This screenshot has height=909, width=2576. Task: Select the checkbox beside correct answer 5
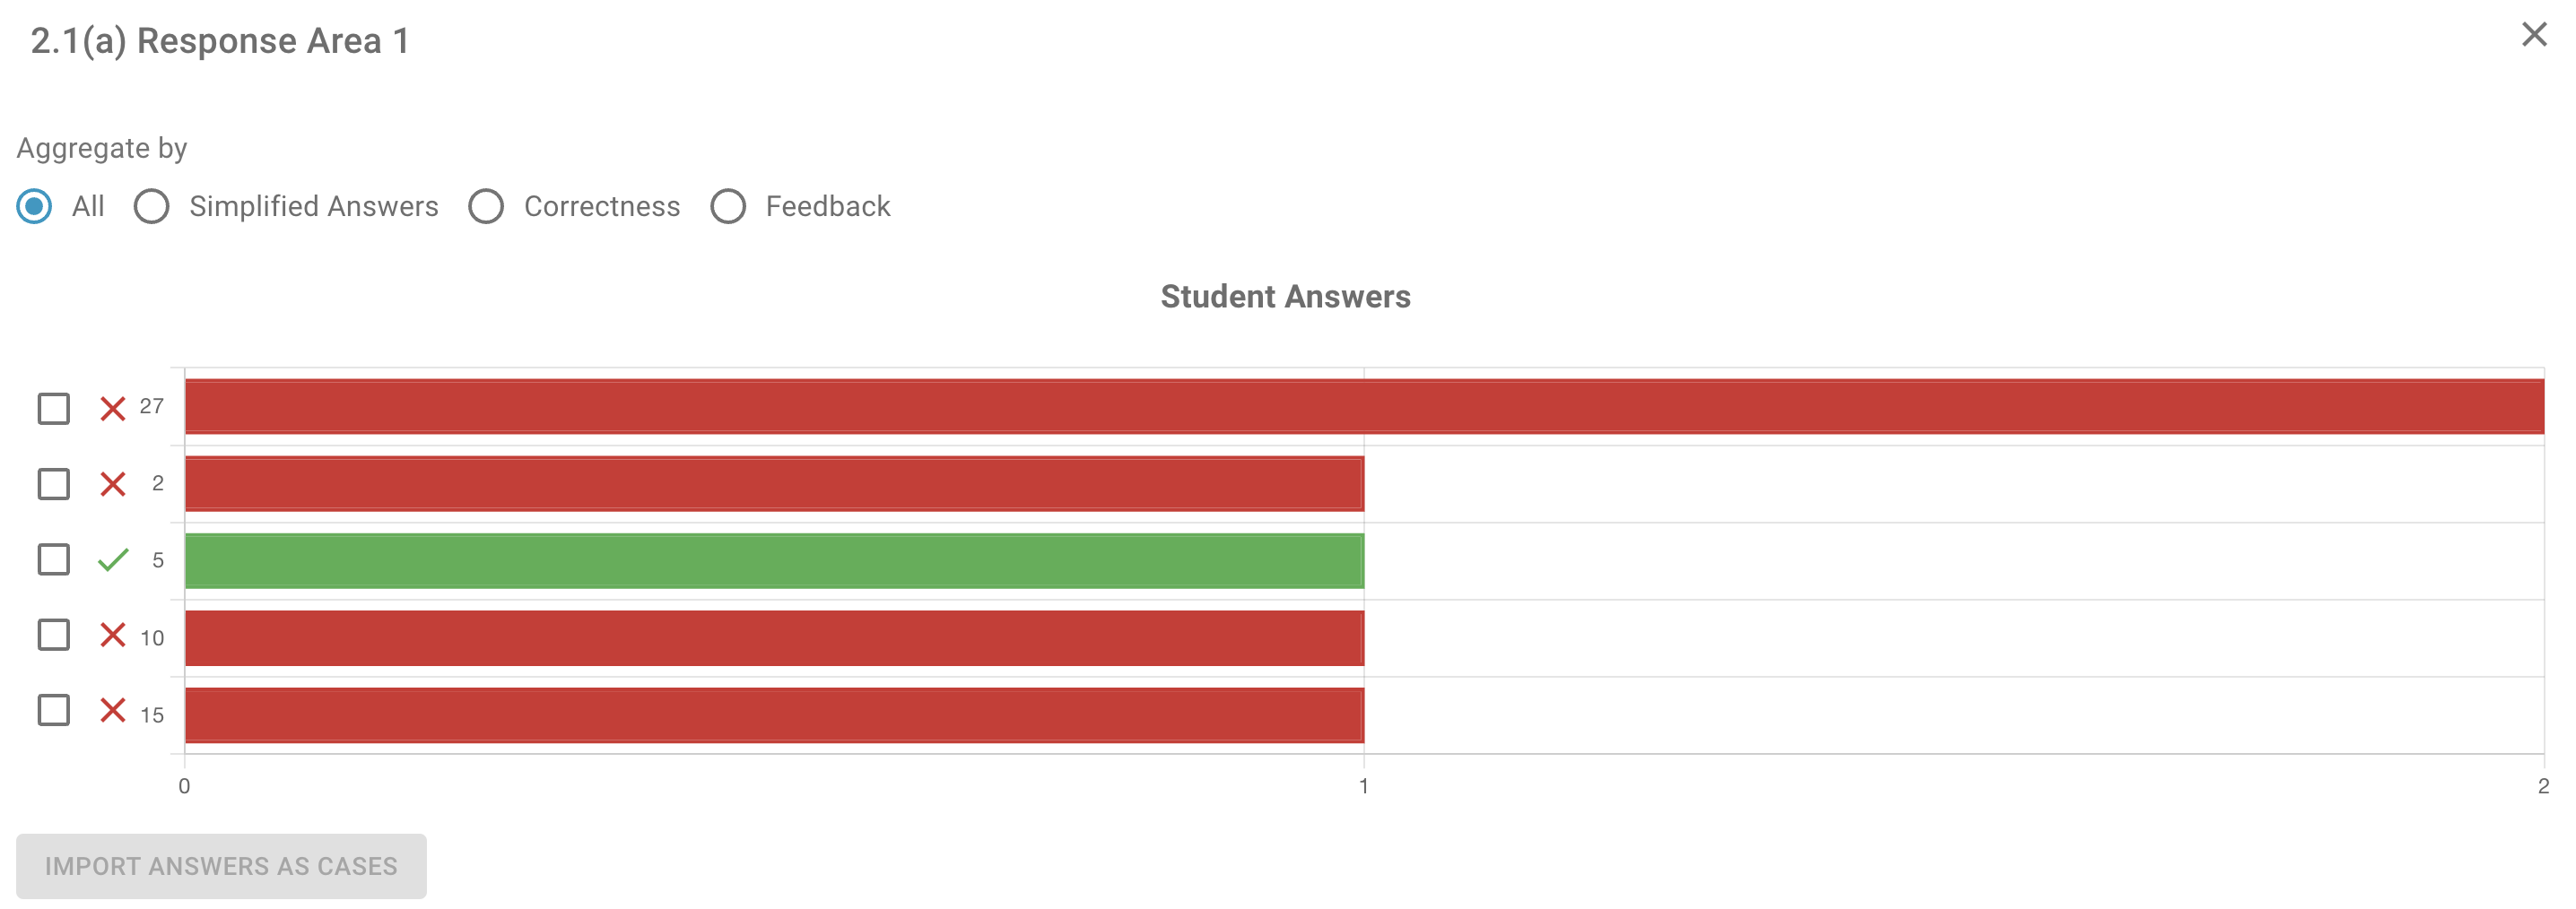[54, 560]
